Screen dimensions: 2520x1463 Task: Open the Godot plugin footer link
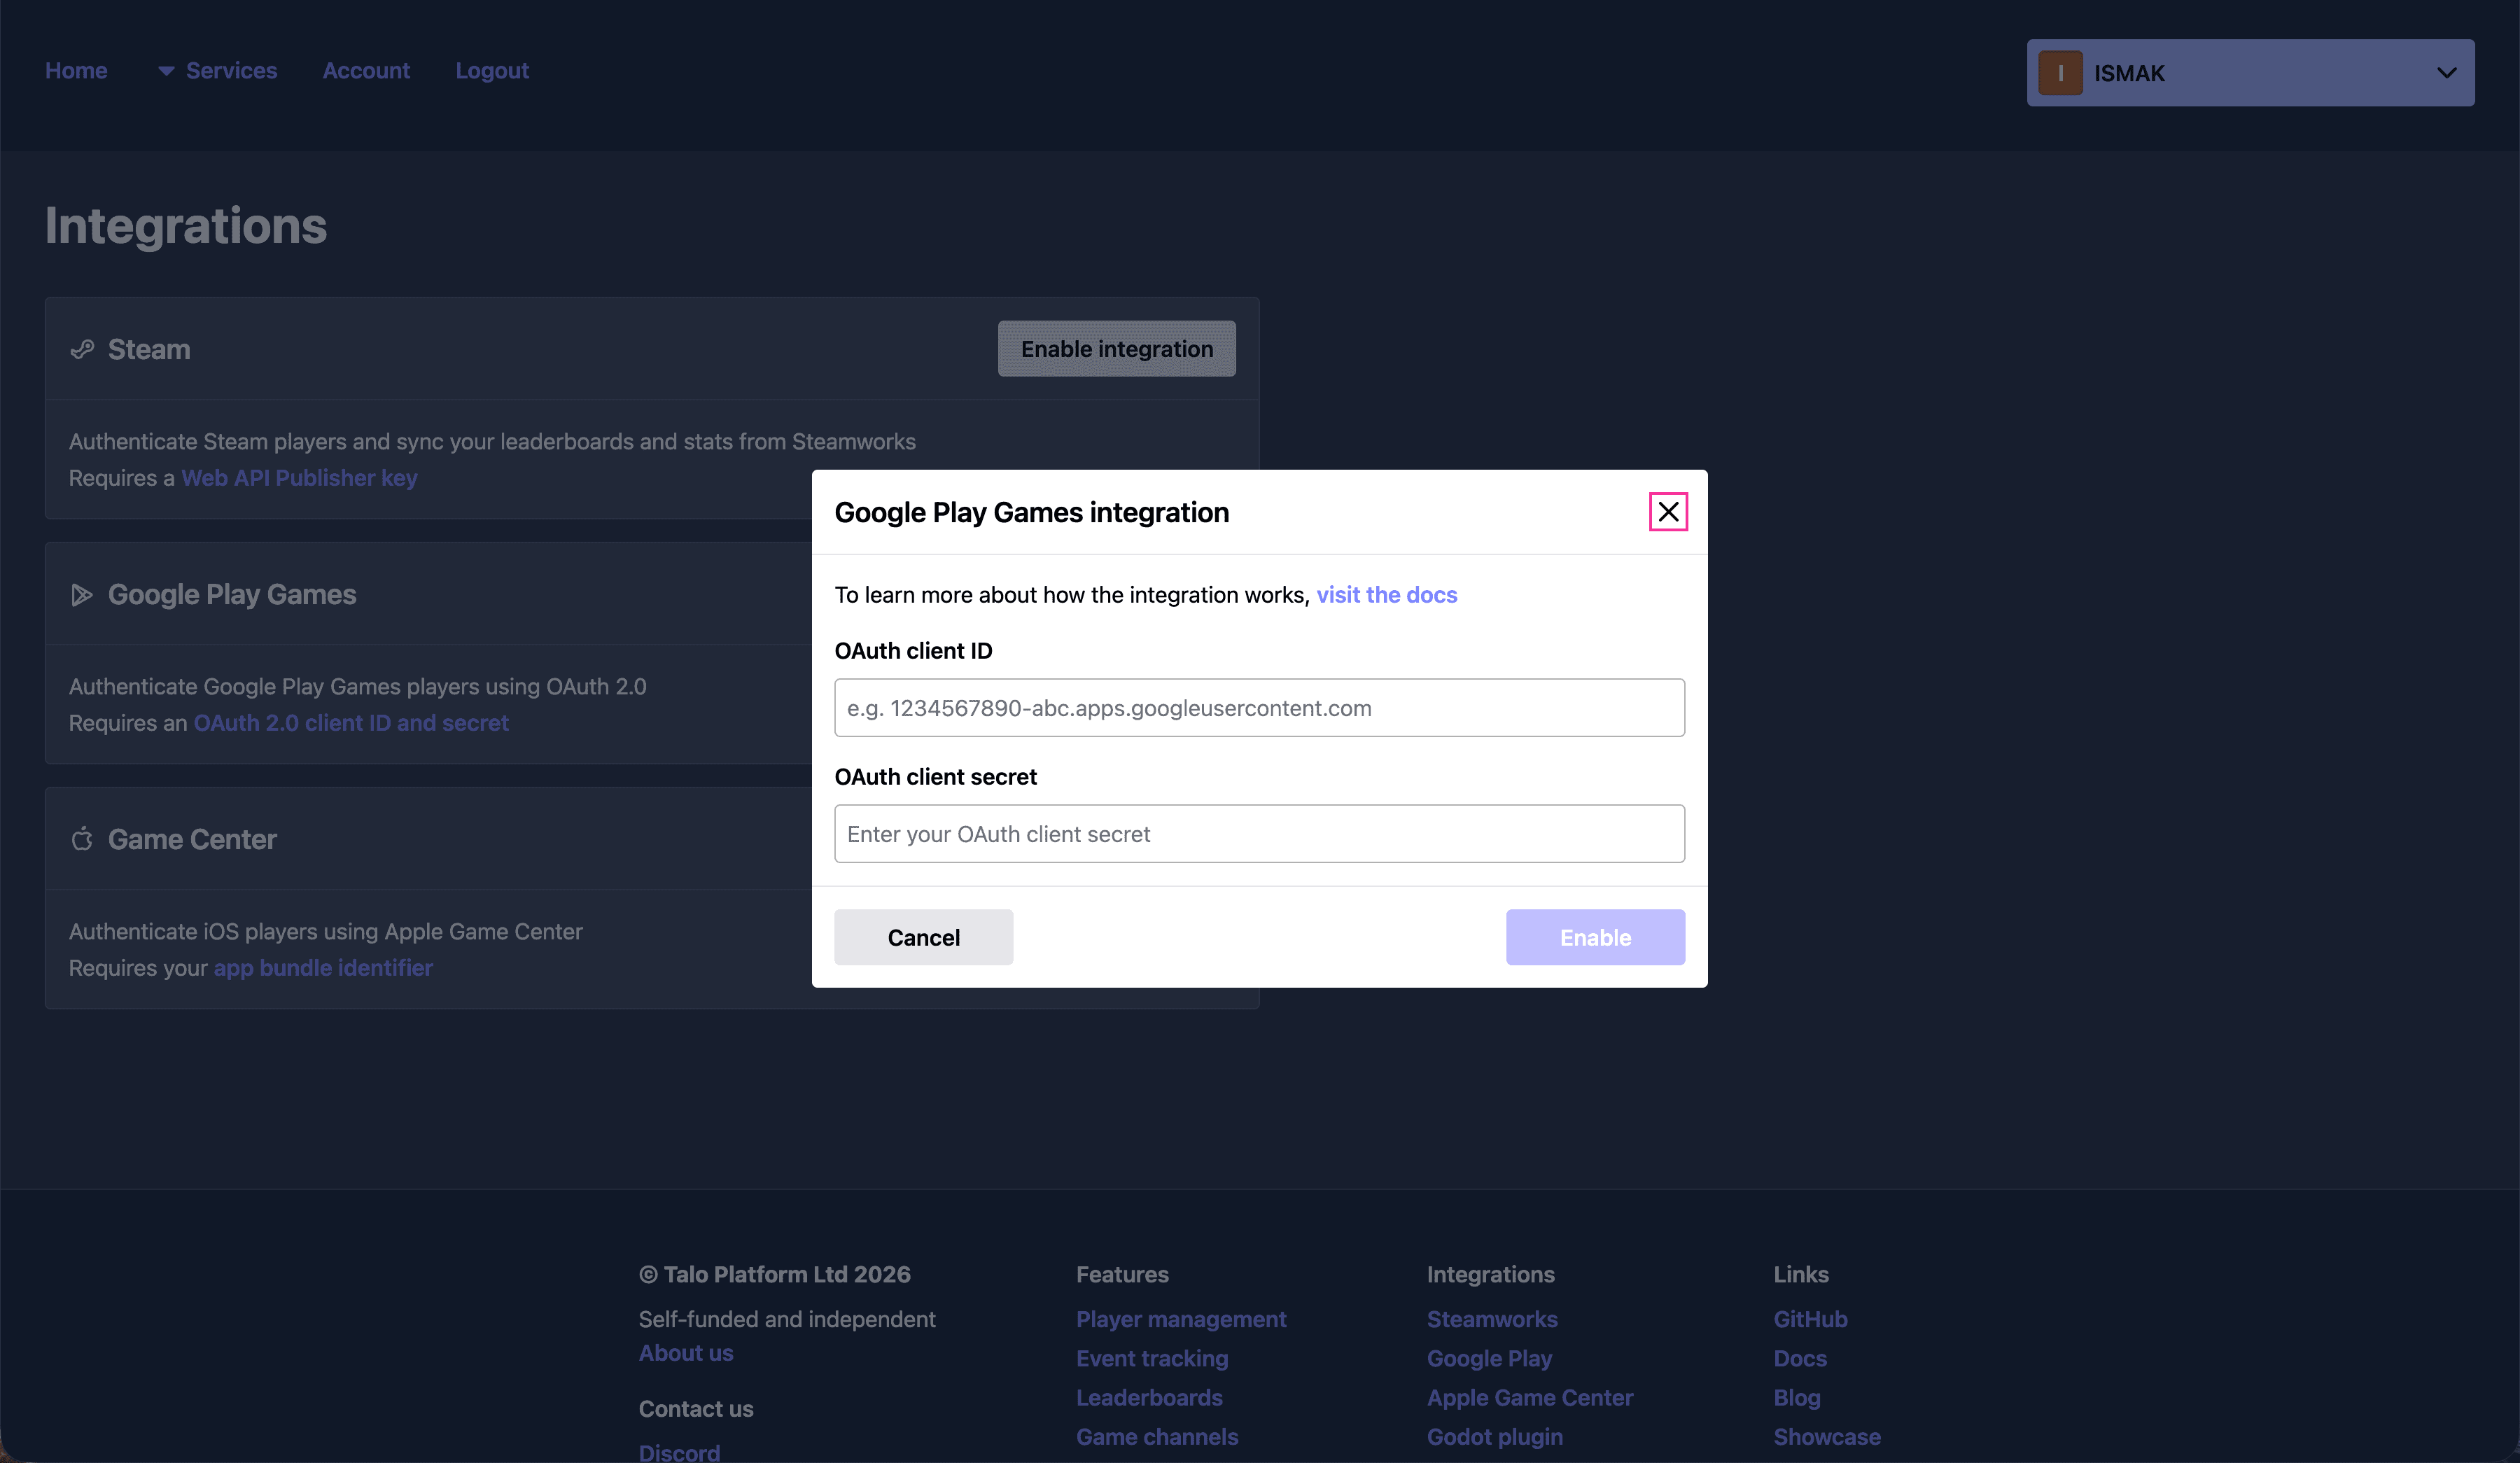pyautogui.click(x=1495, y=1436)
